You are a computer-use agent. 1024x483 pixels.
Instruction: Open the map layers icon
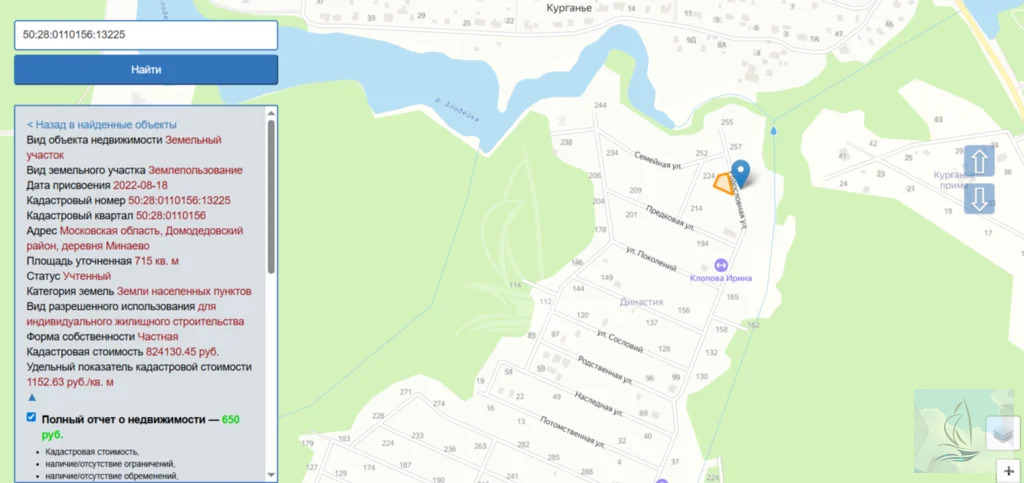(x=1002, y=433)
